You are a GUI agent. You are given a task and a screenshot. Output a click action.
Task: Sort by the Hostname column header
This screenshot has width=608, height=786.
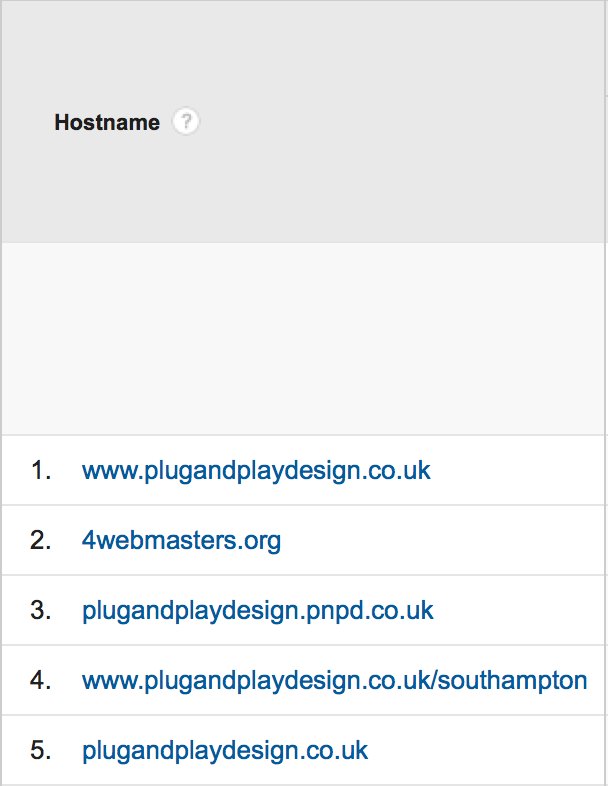coord(107,122)
